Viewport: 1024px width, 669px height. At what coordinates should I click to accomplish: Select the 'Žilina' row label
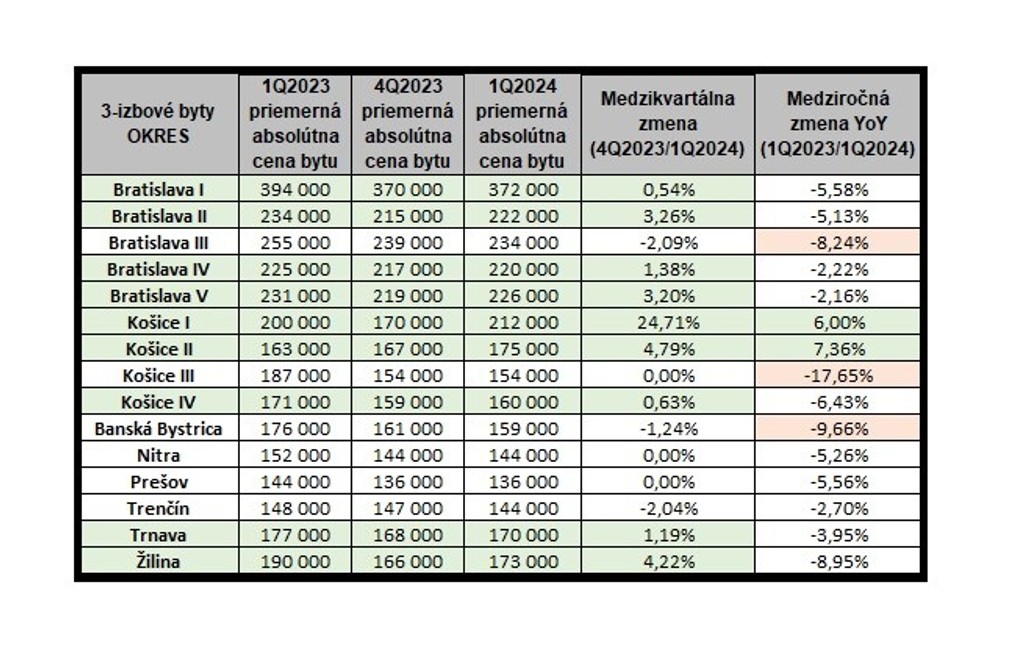pos(158,562)
